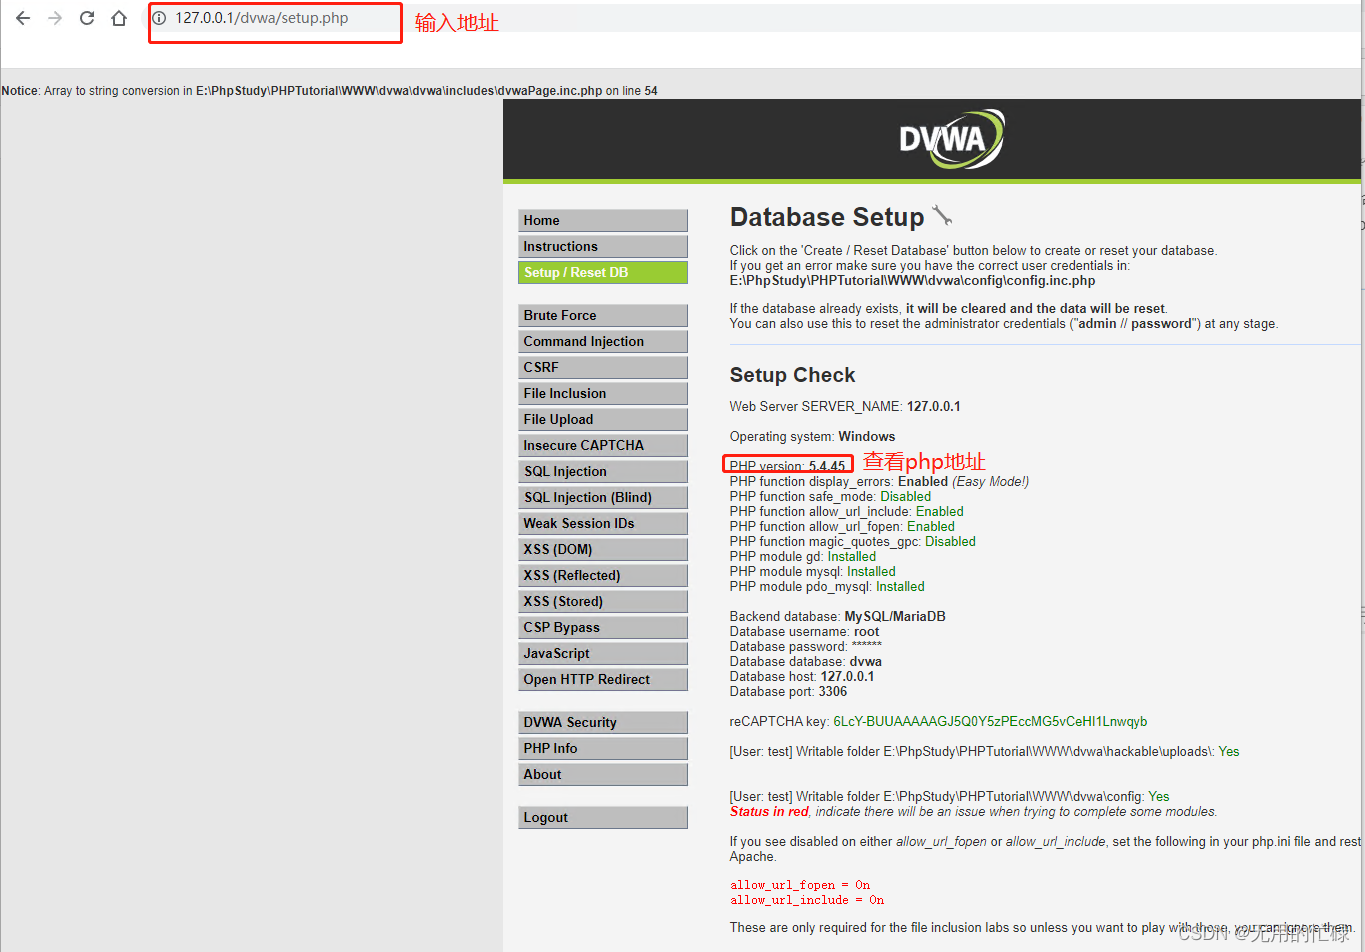Viewport: 1365px width, 952px height.
Task: Select Setup / Reset DB menu item
Action: point(603,272)
